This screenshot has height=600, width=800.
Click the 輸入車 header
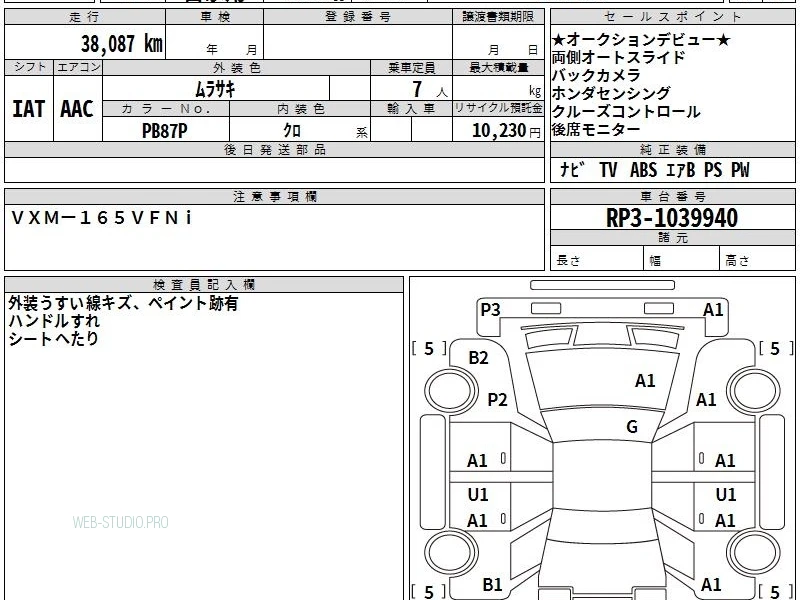(411, 109)
